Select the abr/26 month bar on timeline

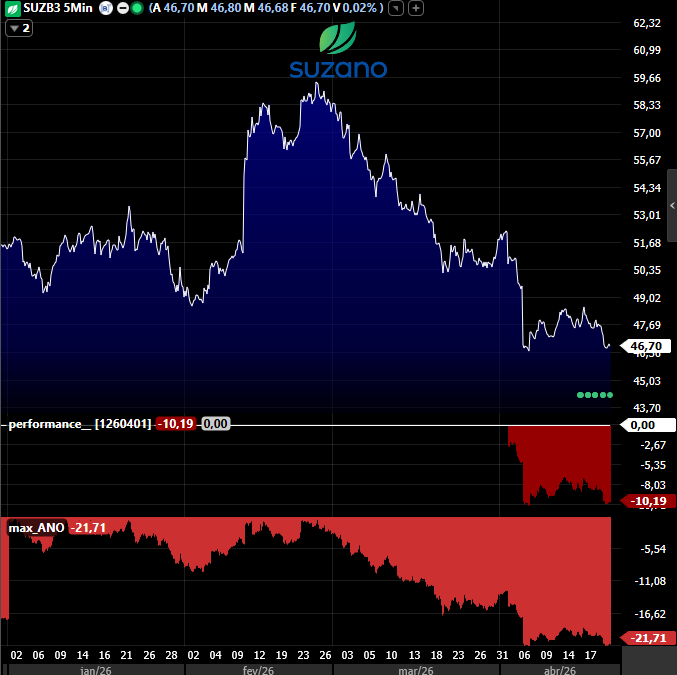point(560,670)
